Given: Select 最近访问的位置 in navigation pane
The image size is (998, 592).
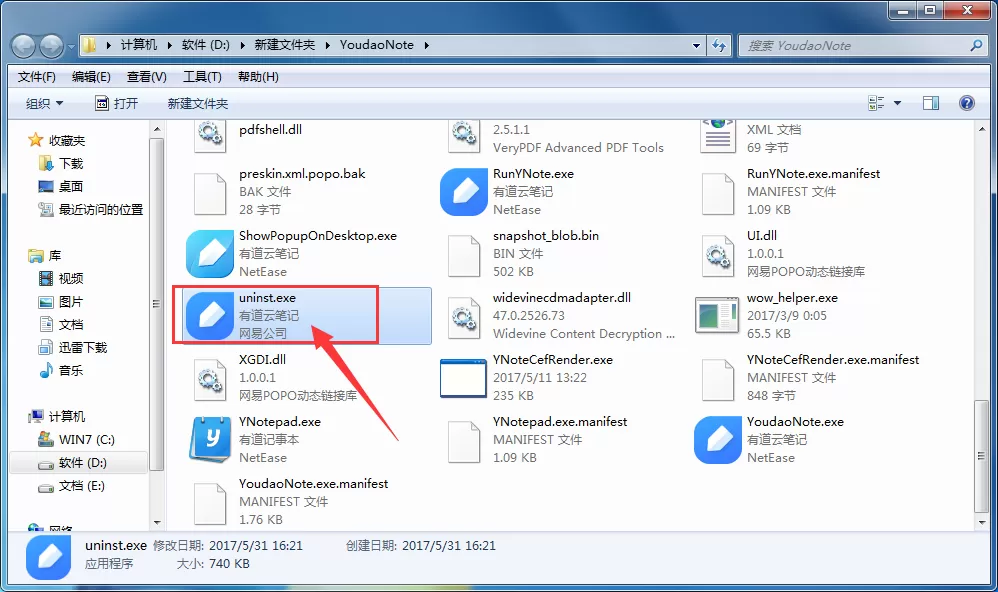Looking at the screenshot, I should [x=91, y=209].
